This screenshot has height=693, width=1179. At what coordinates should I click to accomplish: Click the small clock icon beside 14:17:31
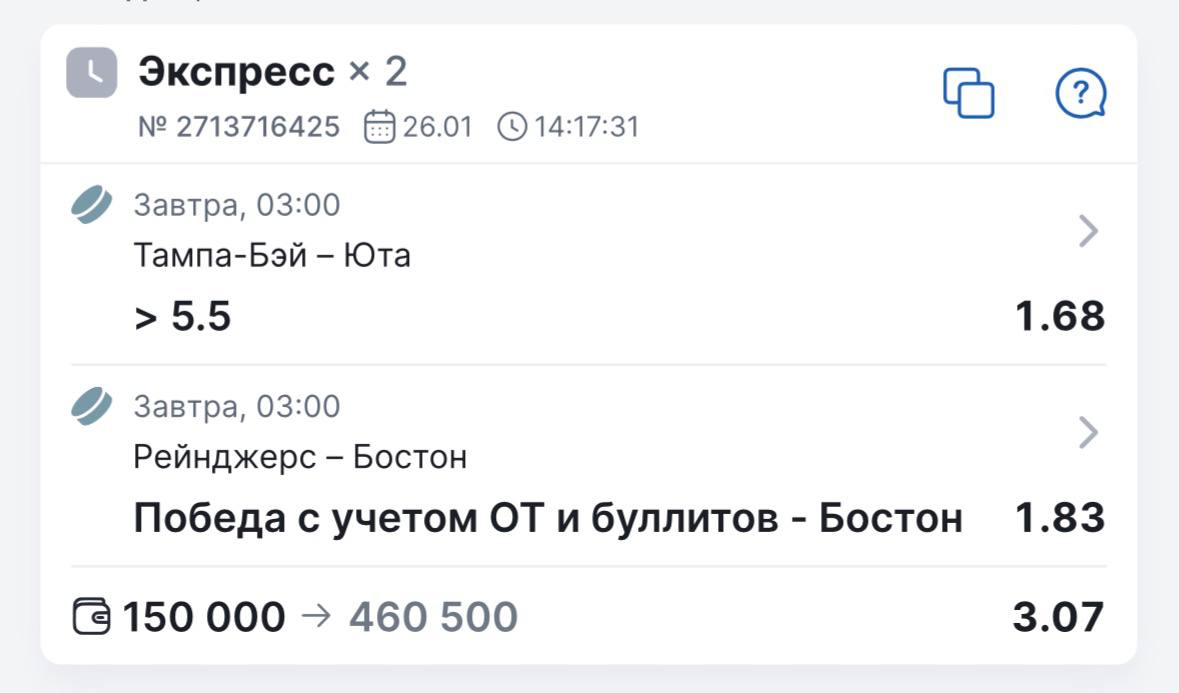click(x=511, y=127)
